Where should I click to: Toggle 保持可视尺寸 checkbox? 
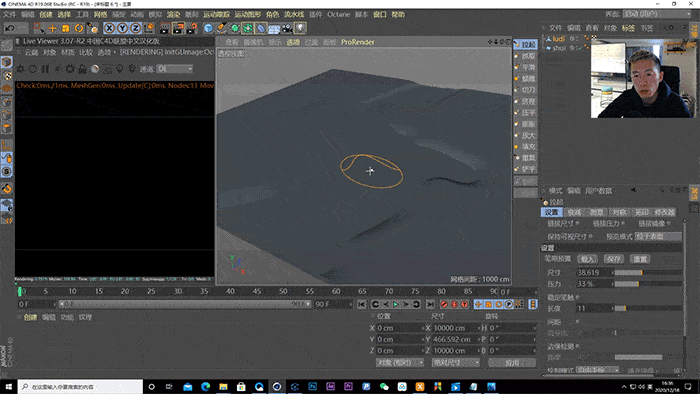click(591, 236)
